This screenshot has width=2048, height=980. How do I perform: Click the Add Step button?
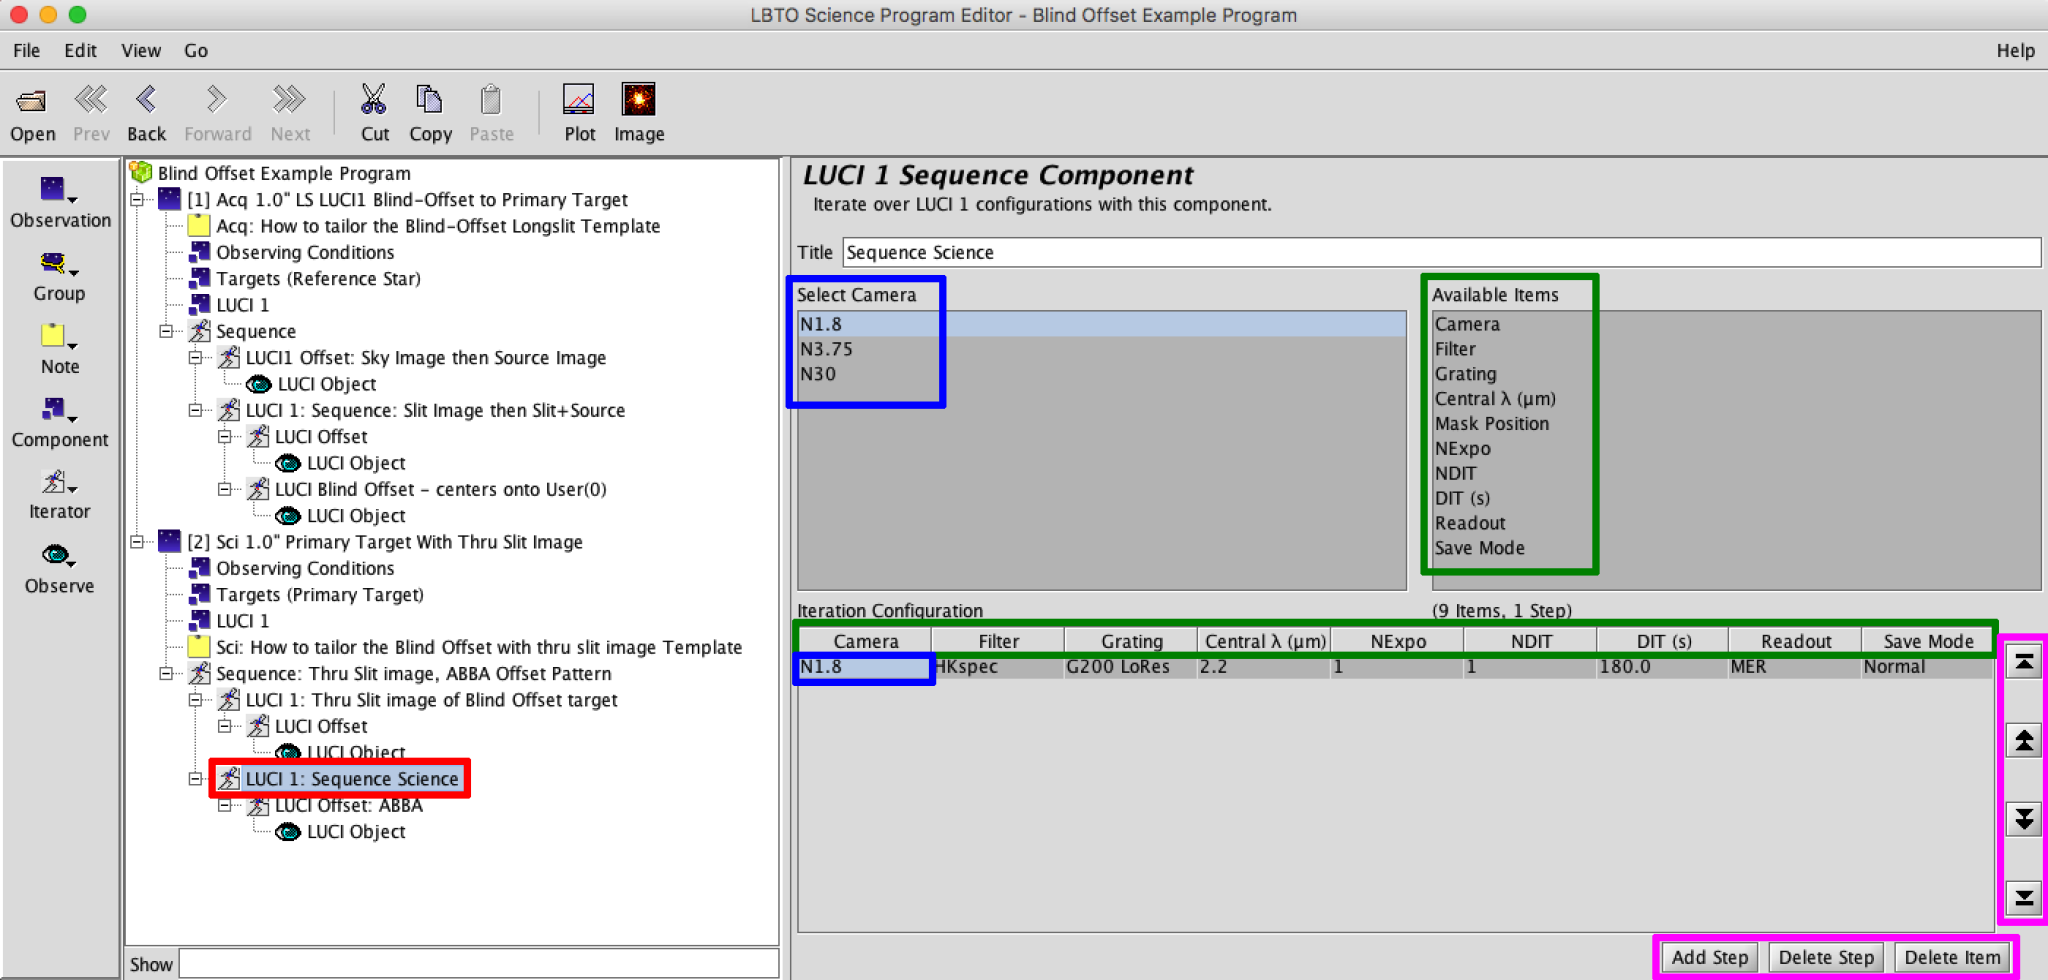(1709, 957)
